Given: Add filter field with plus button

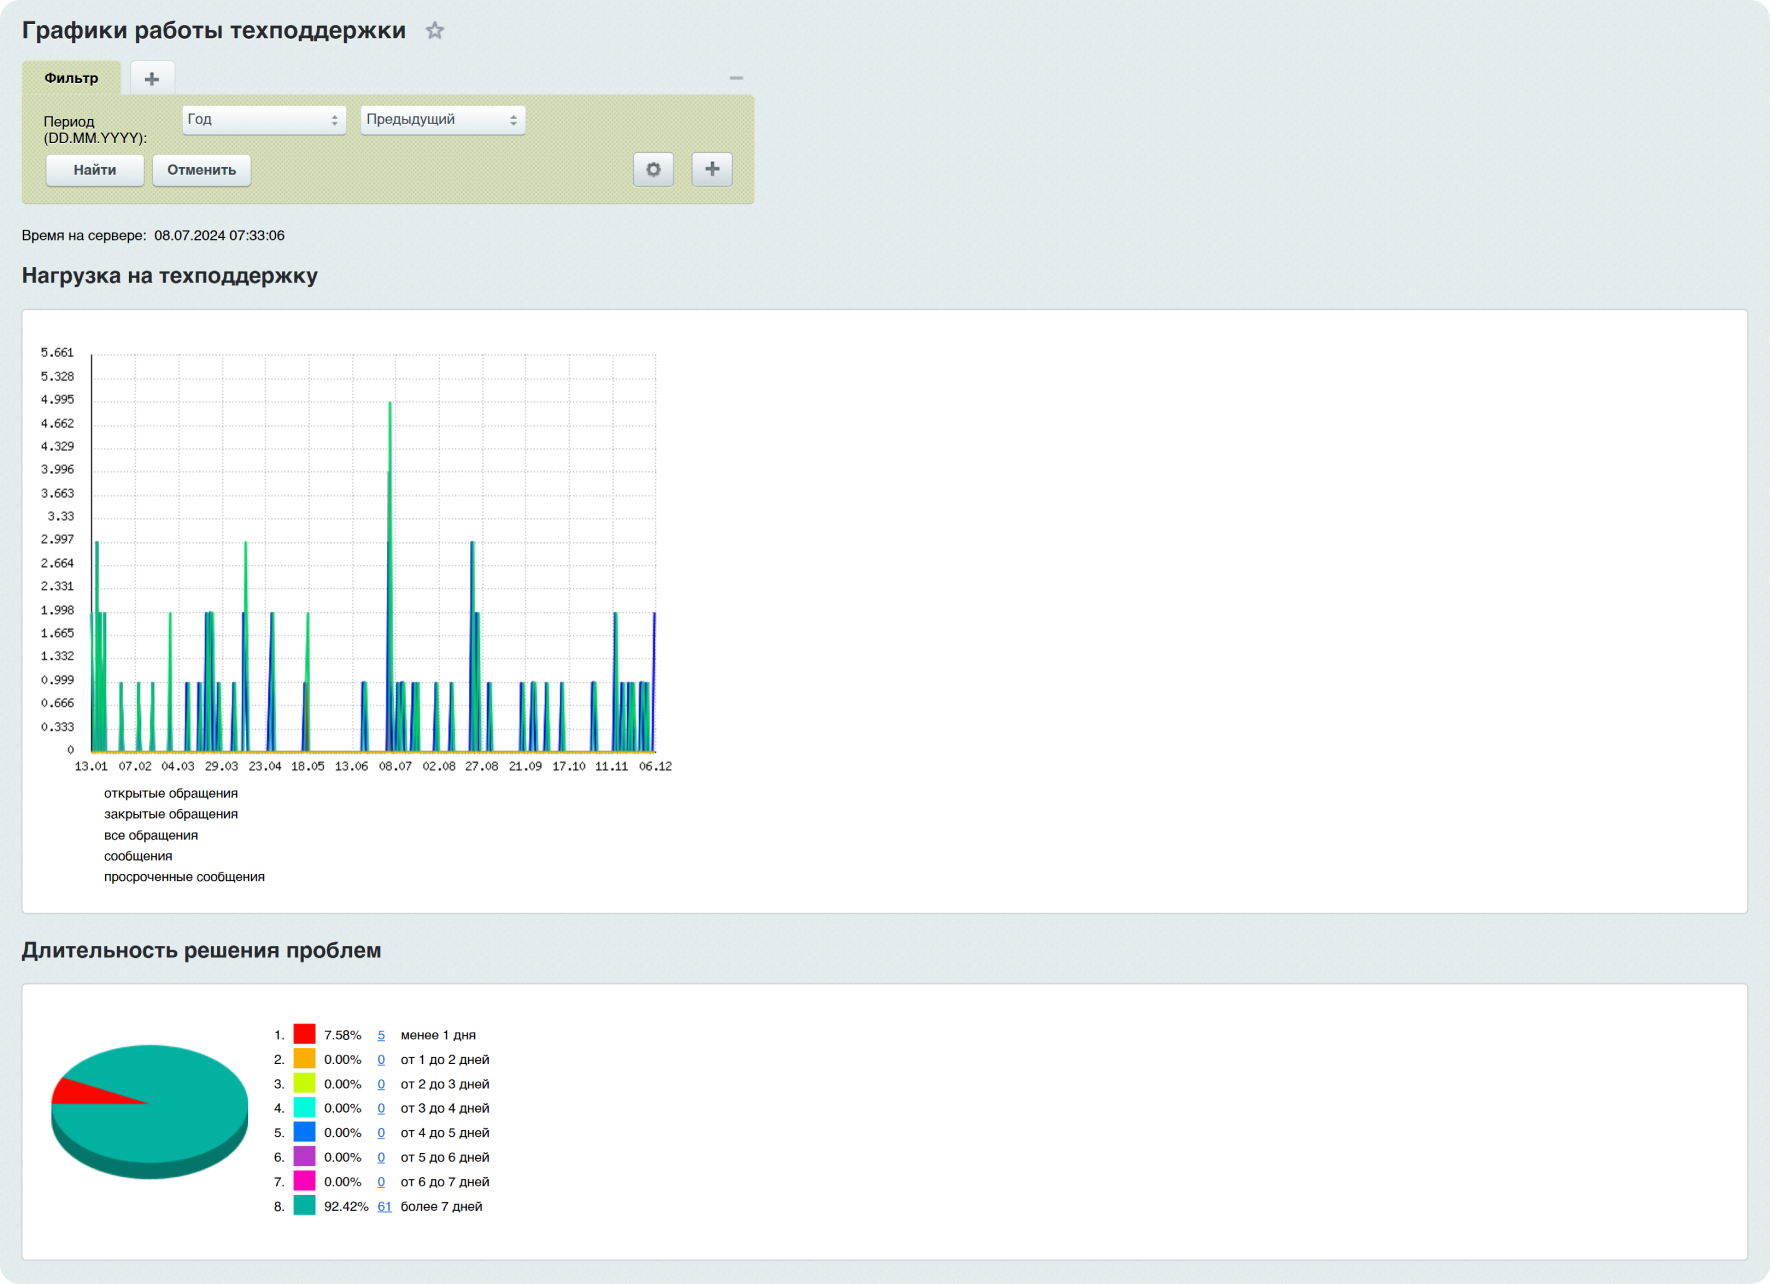Looking at the screenshot, I should pos(712,169).
